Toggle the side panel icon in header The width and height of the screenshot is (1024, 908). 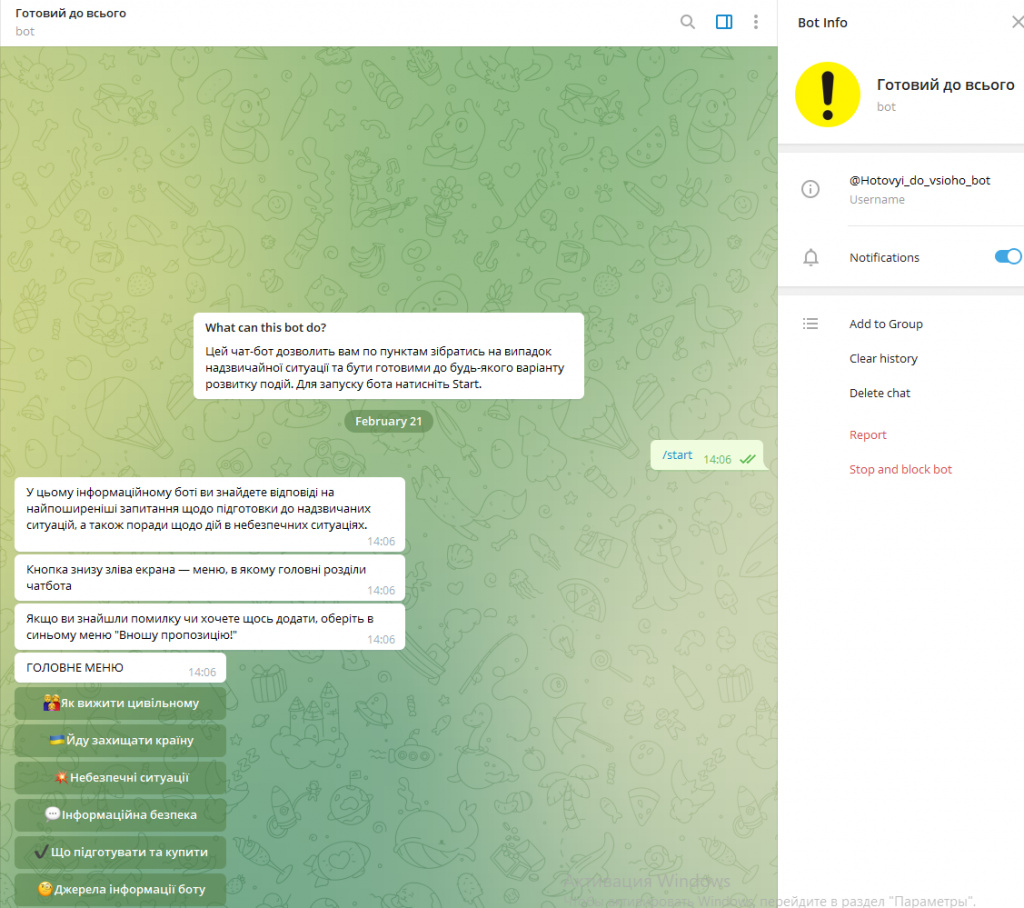coord(724,22)
